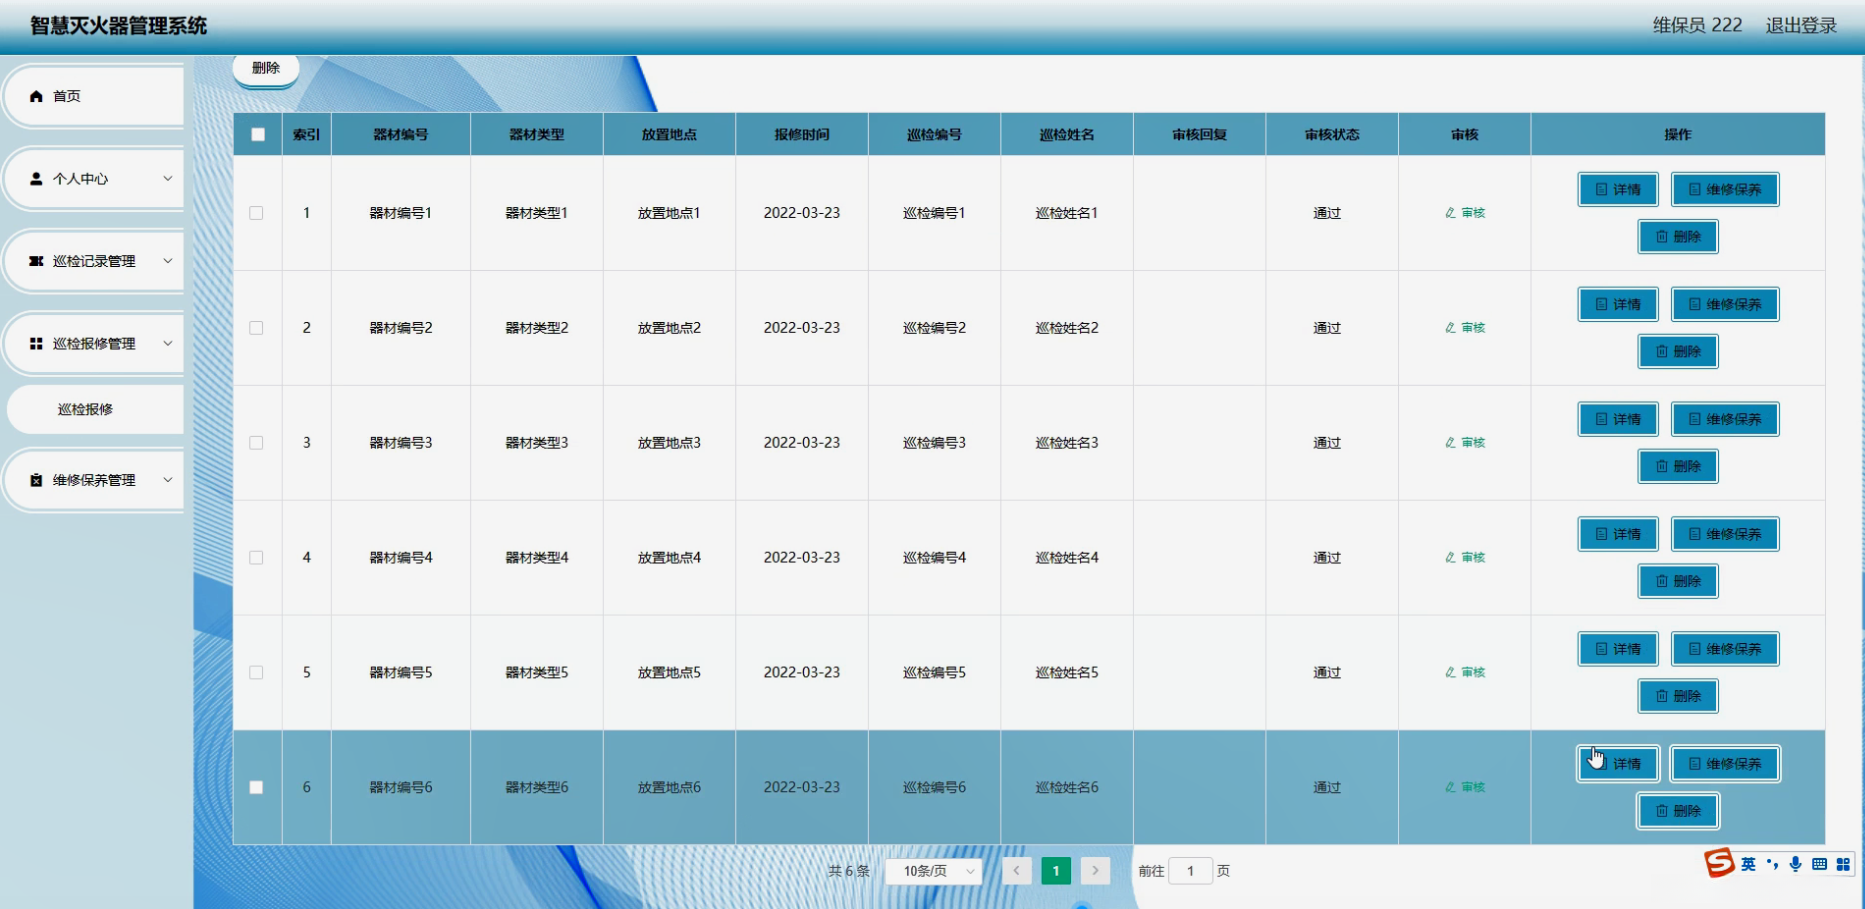Click the 前往 page number input field
The height and width of the screenshot is (909, 1865).
(1190, 871)
